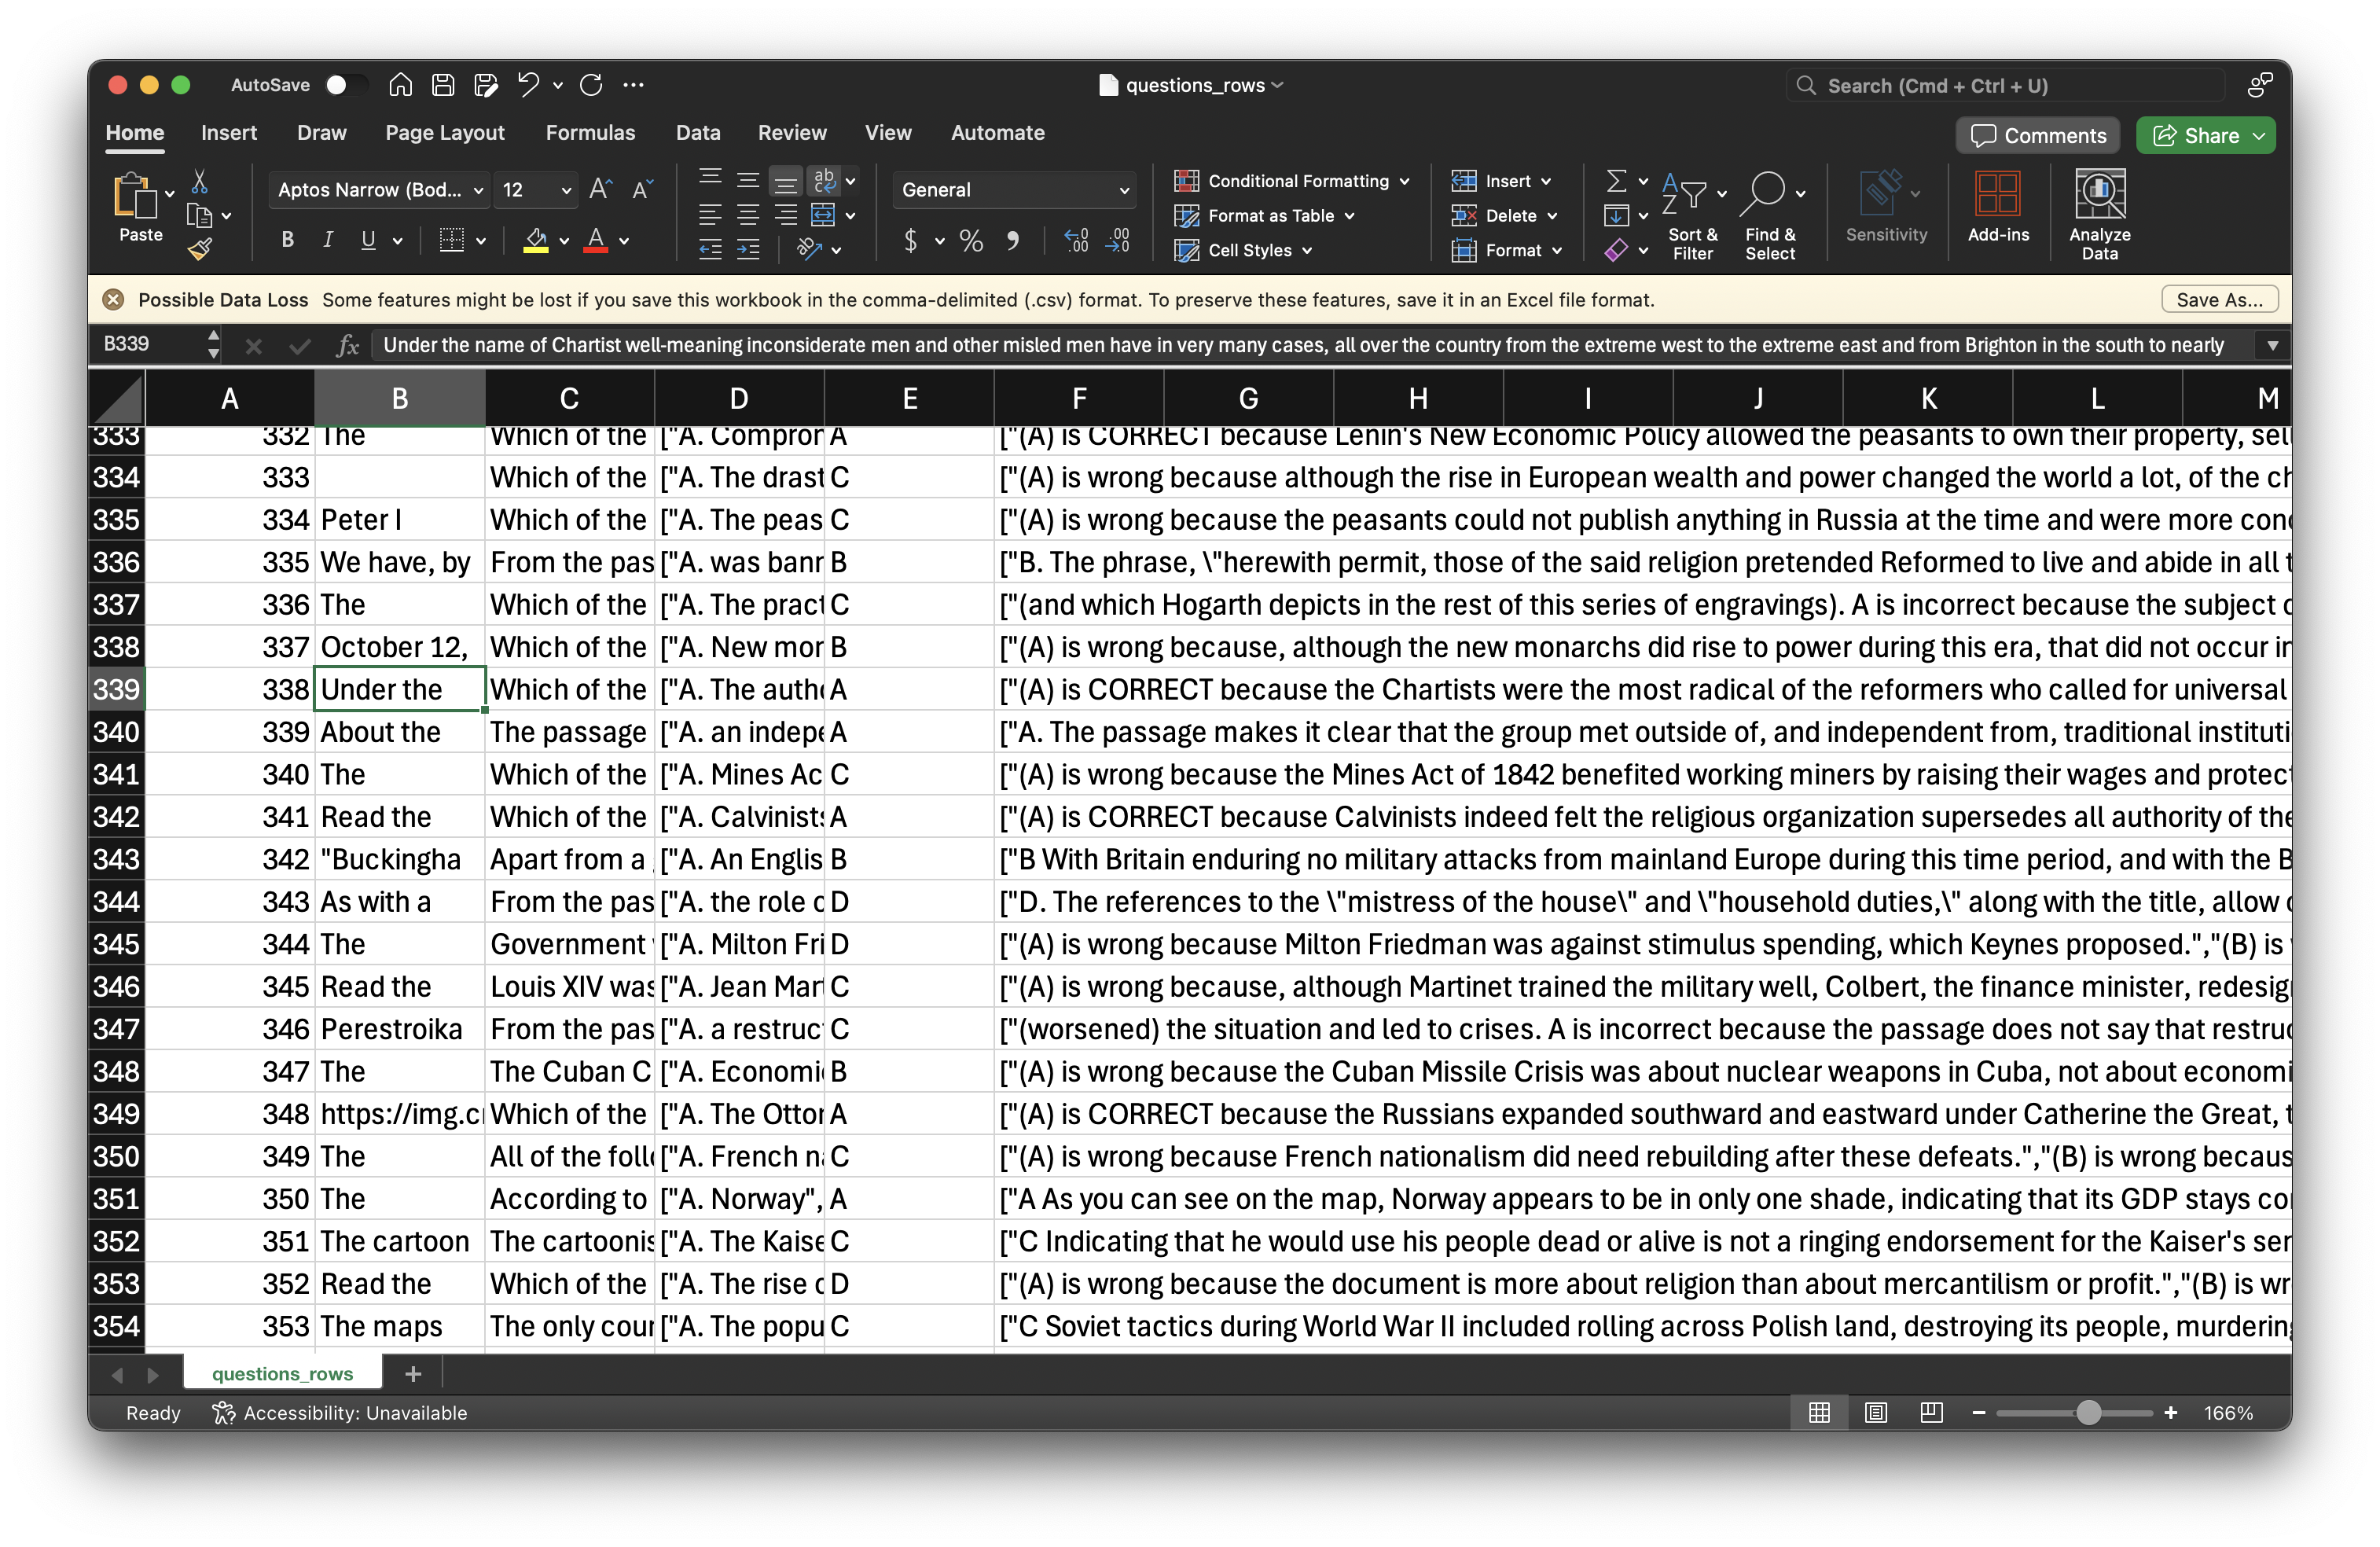Apply yellow fill color bucket
This screenshot has width=2380, height=1547.
[536, 240]
